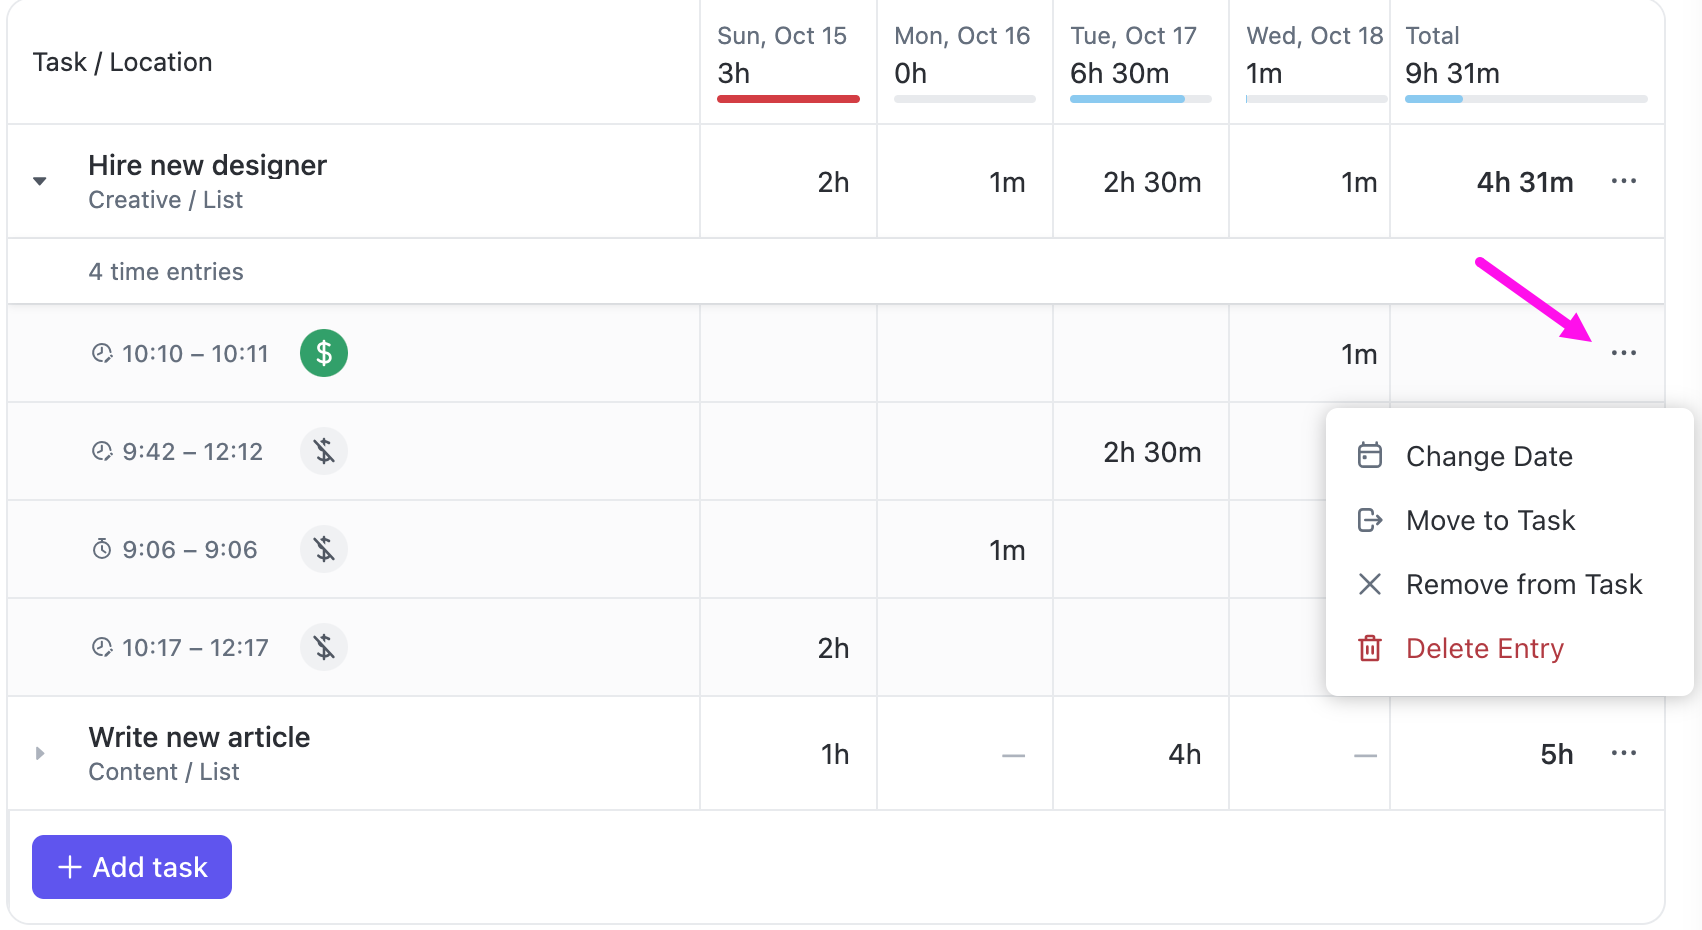Toggle off billable for the 10:10 – 10:11 entry
This screenshot has width=1702, height=930.
coord(324,353)
